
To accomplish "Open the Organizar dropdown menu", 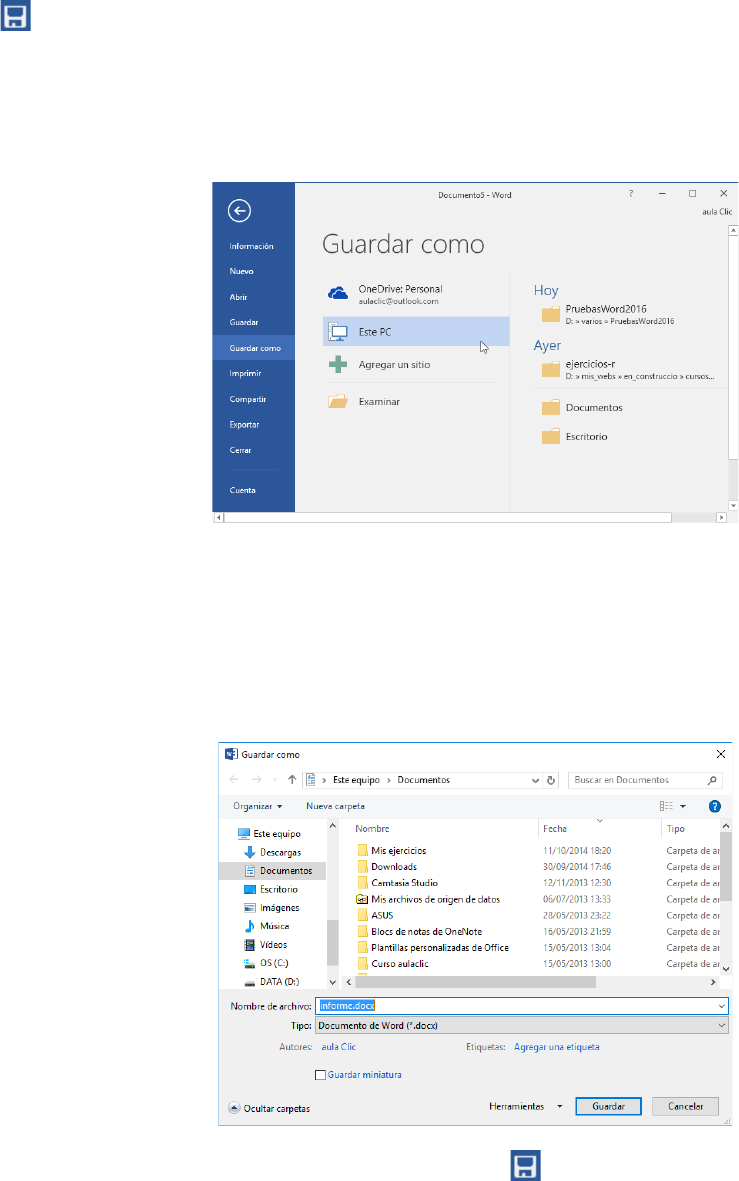I will [257, 806].
